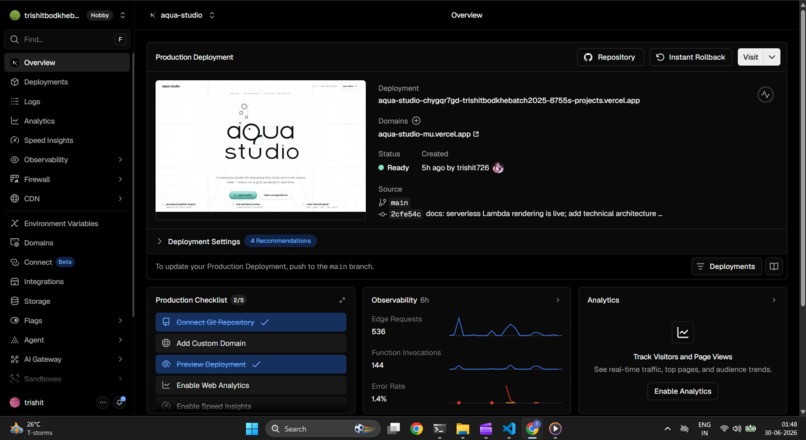The width and height of the screenshot is (806, 440).
Task: Open Analytics in the sidebar
Action: point(67,121)
